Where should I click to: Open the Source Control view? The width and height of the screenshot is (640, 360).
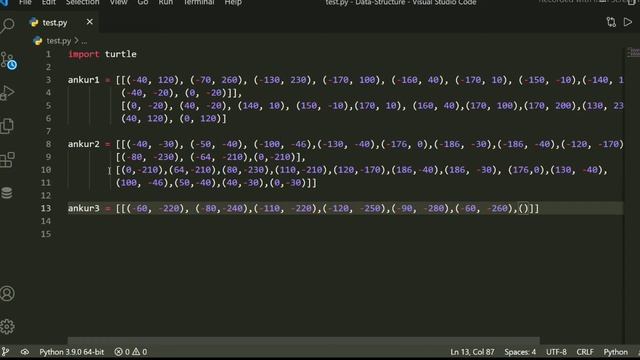[x=8, y=60]
